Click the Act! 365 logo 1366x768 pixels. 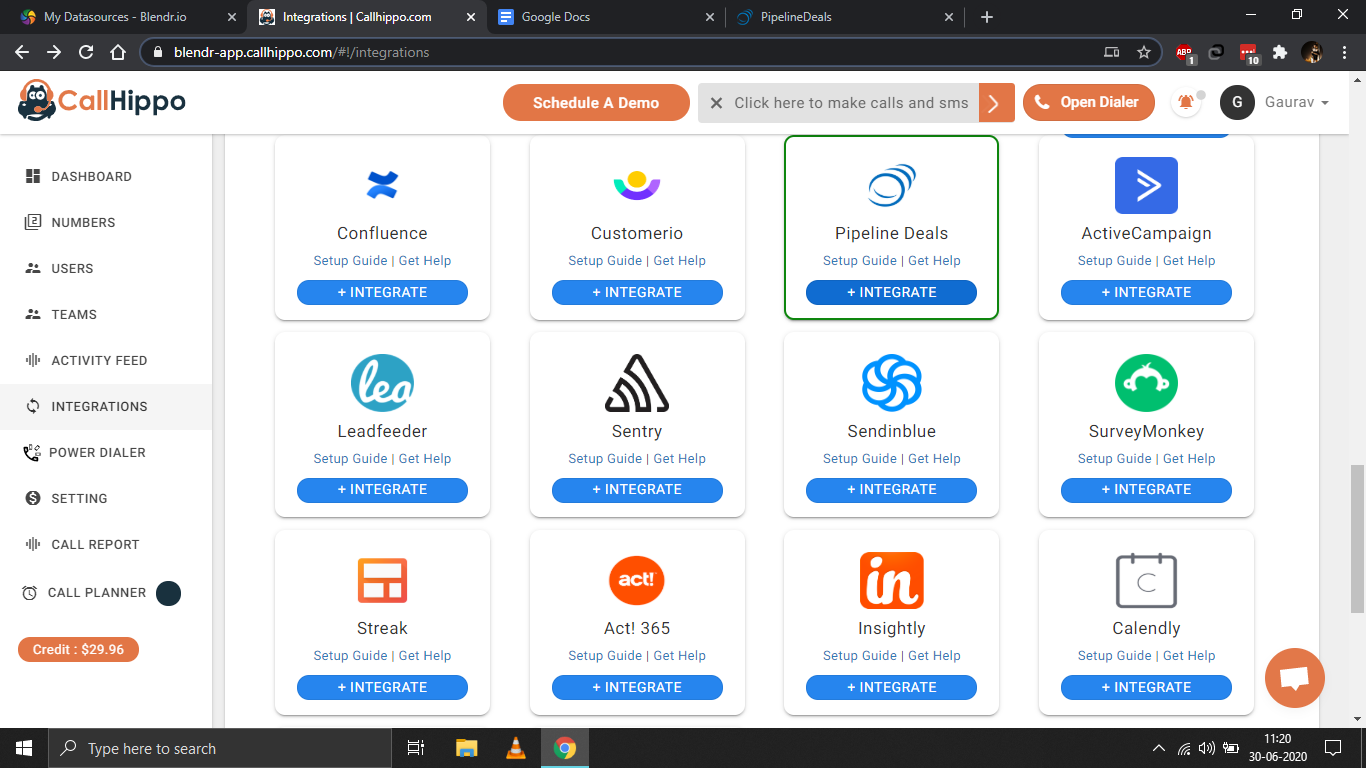coord(637,580)
